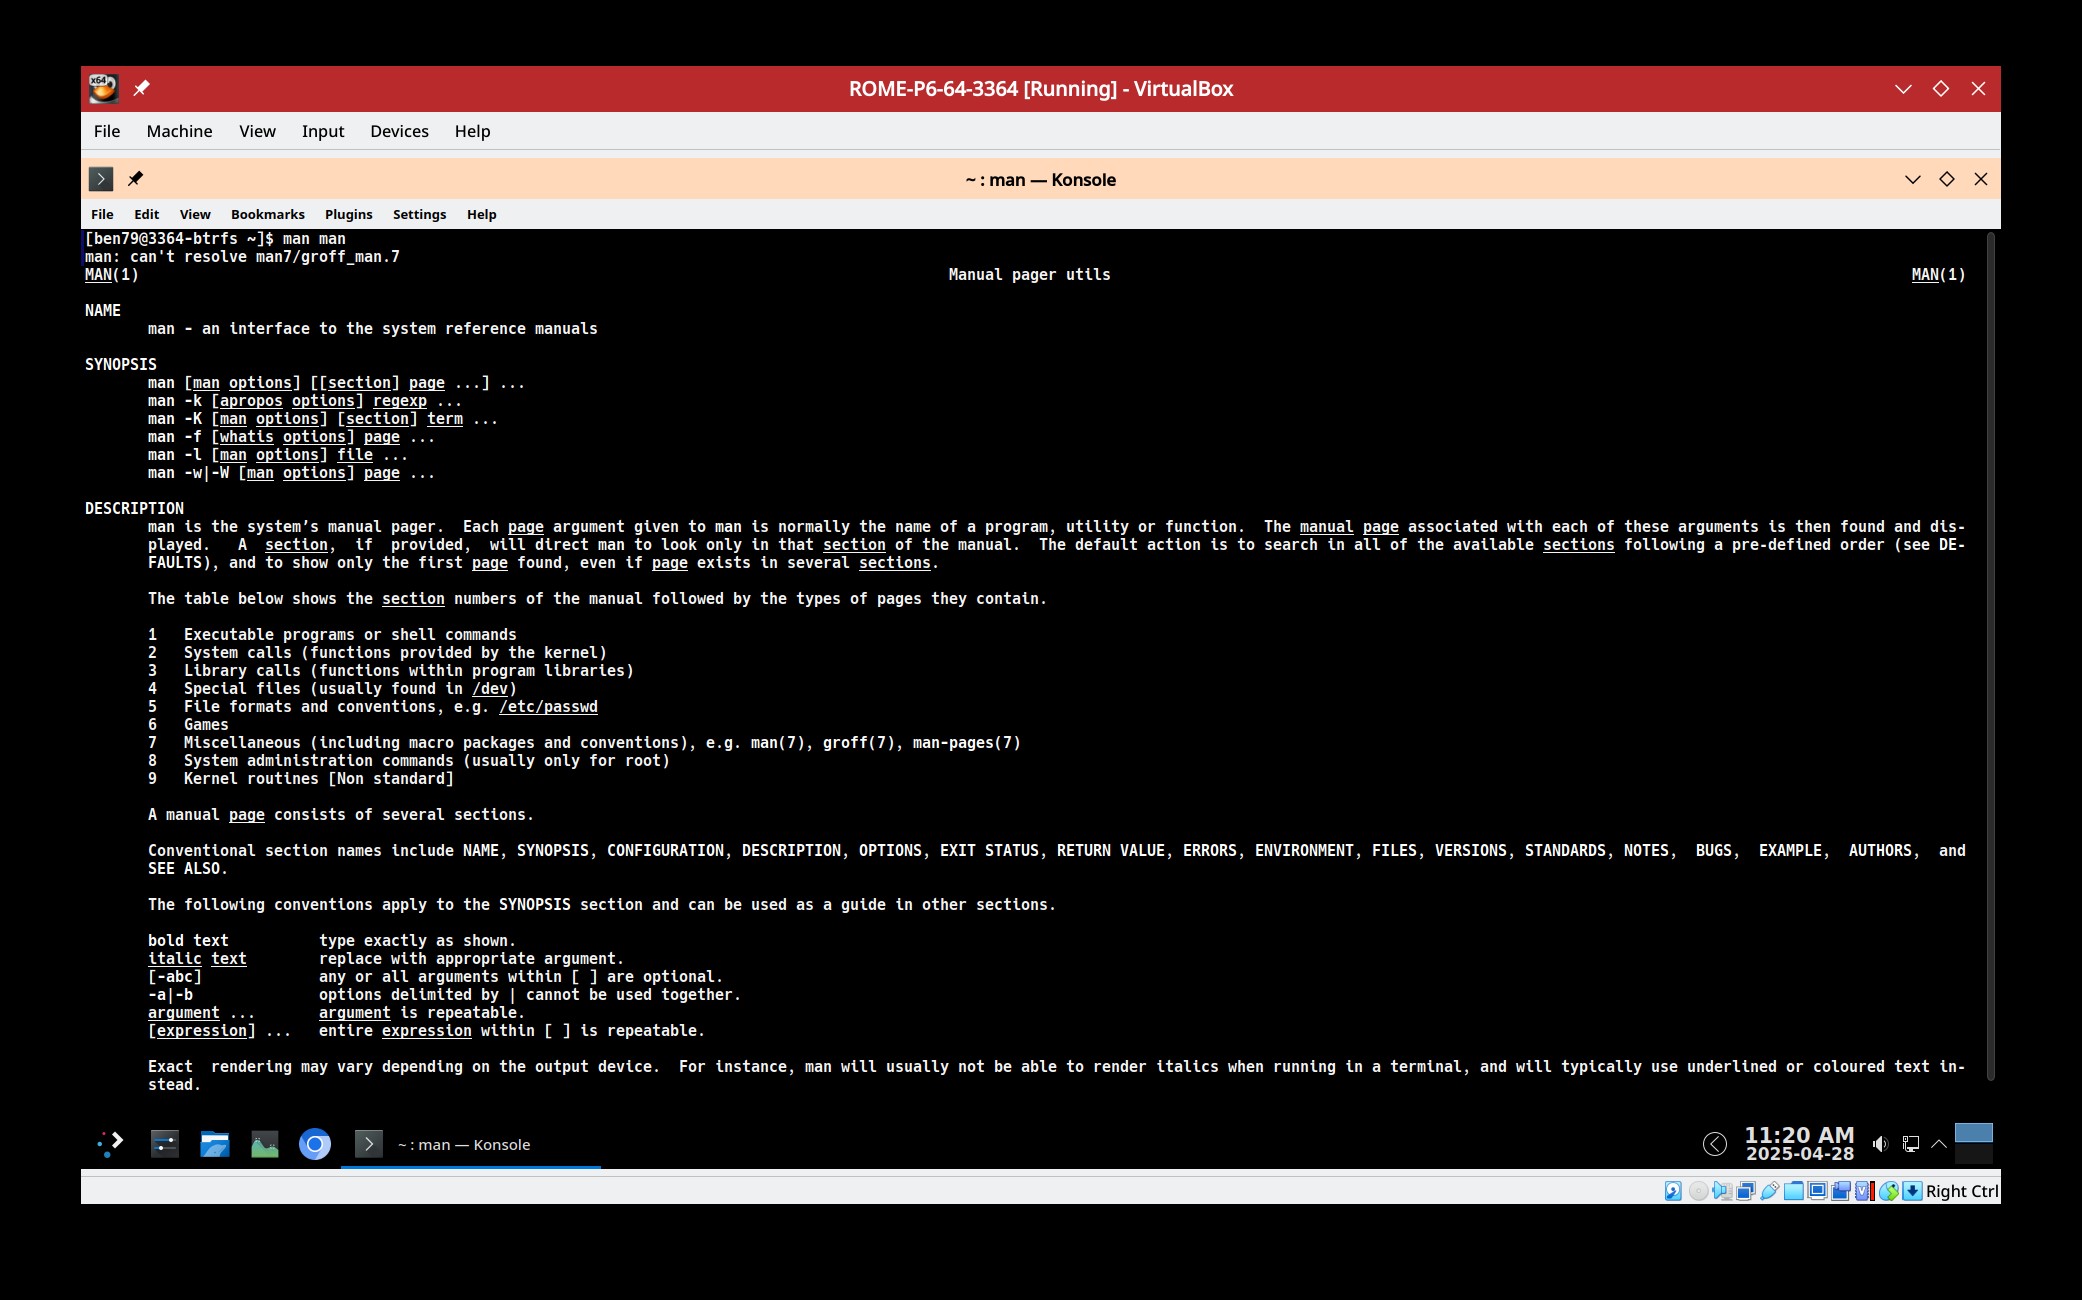Toggle the VirtualBox window pin icon
This screenshot has height=1300, width=2082.
click(x=141, y=88)
